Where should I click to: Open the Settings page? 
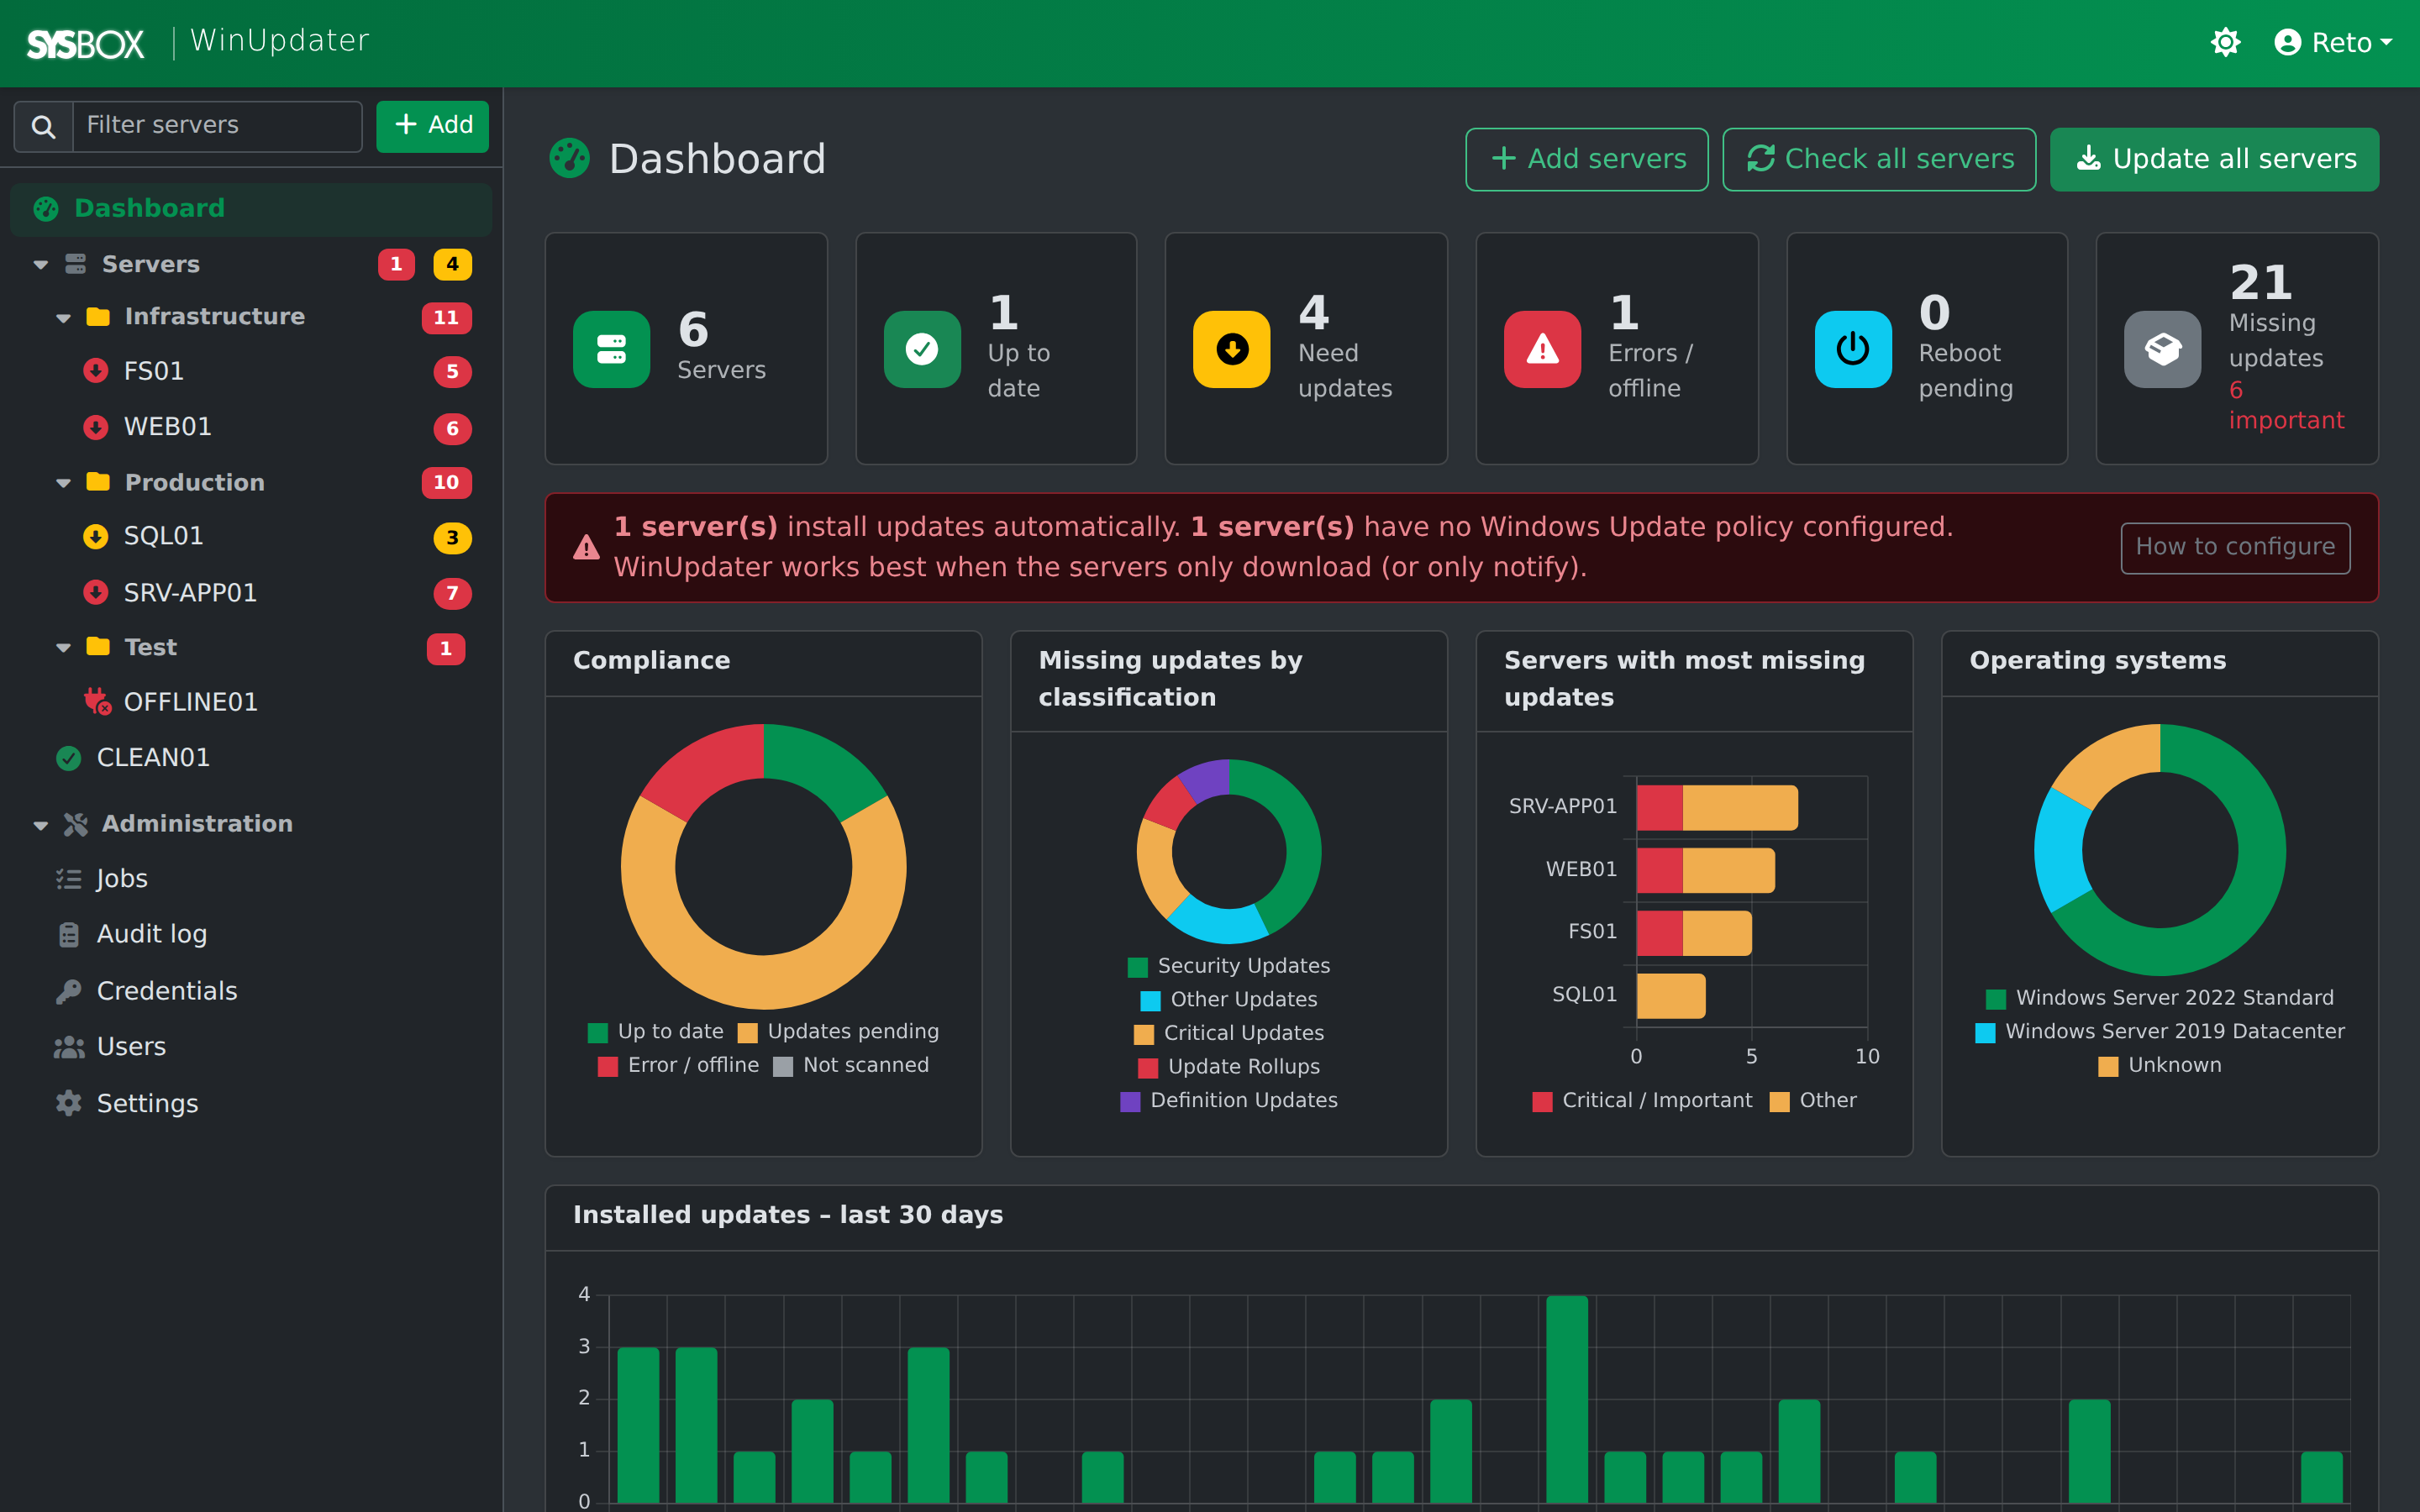pyautogui.click(x=147, y=1104)
